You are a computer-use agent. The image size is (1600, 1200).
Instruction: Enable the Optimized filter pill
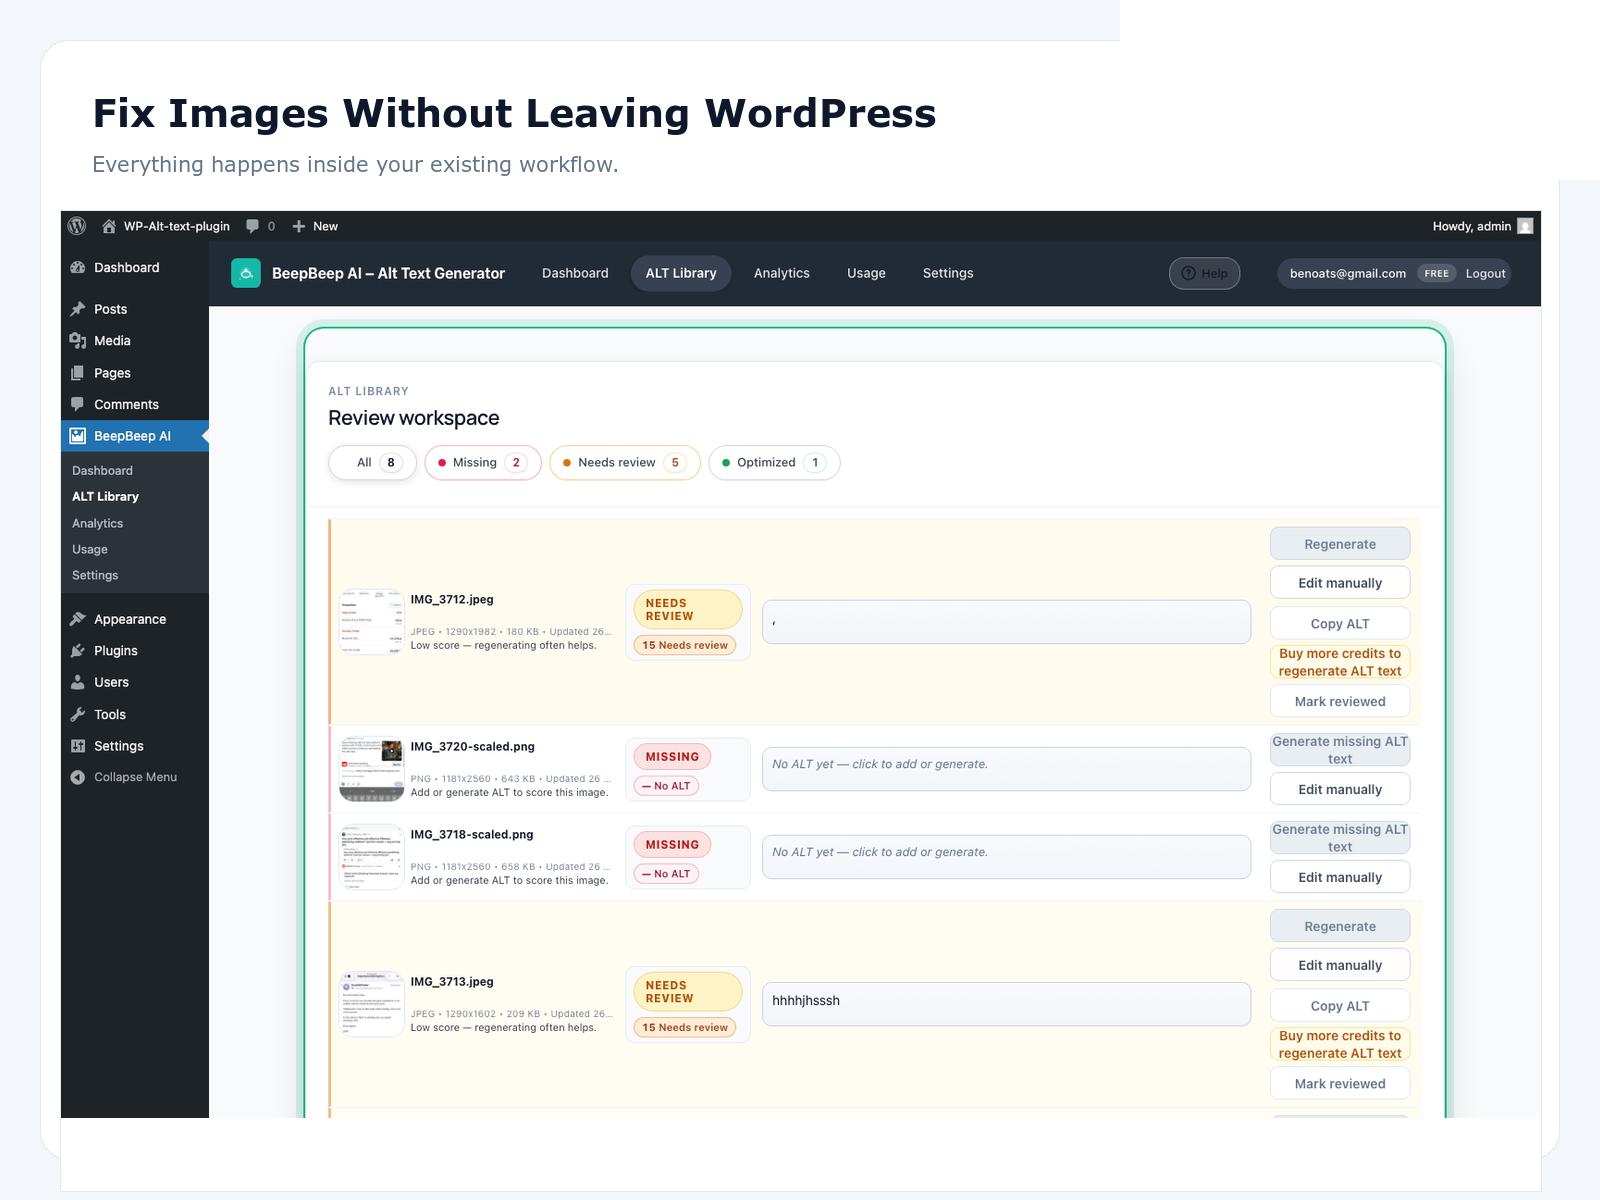774,462
